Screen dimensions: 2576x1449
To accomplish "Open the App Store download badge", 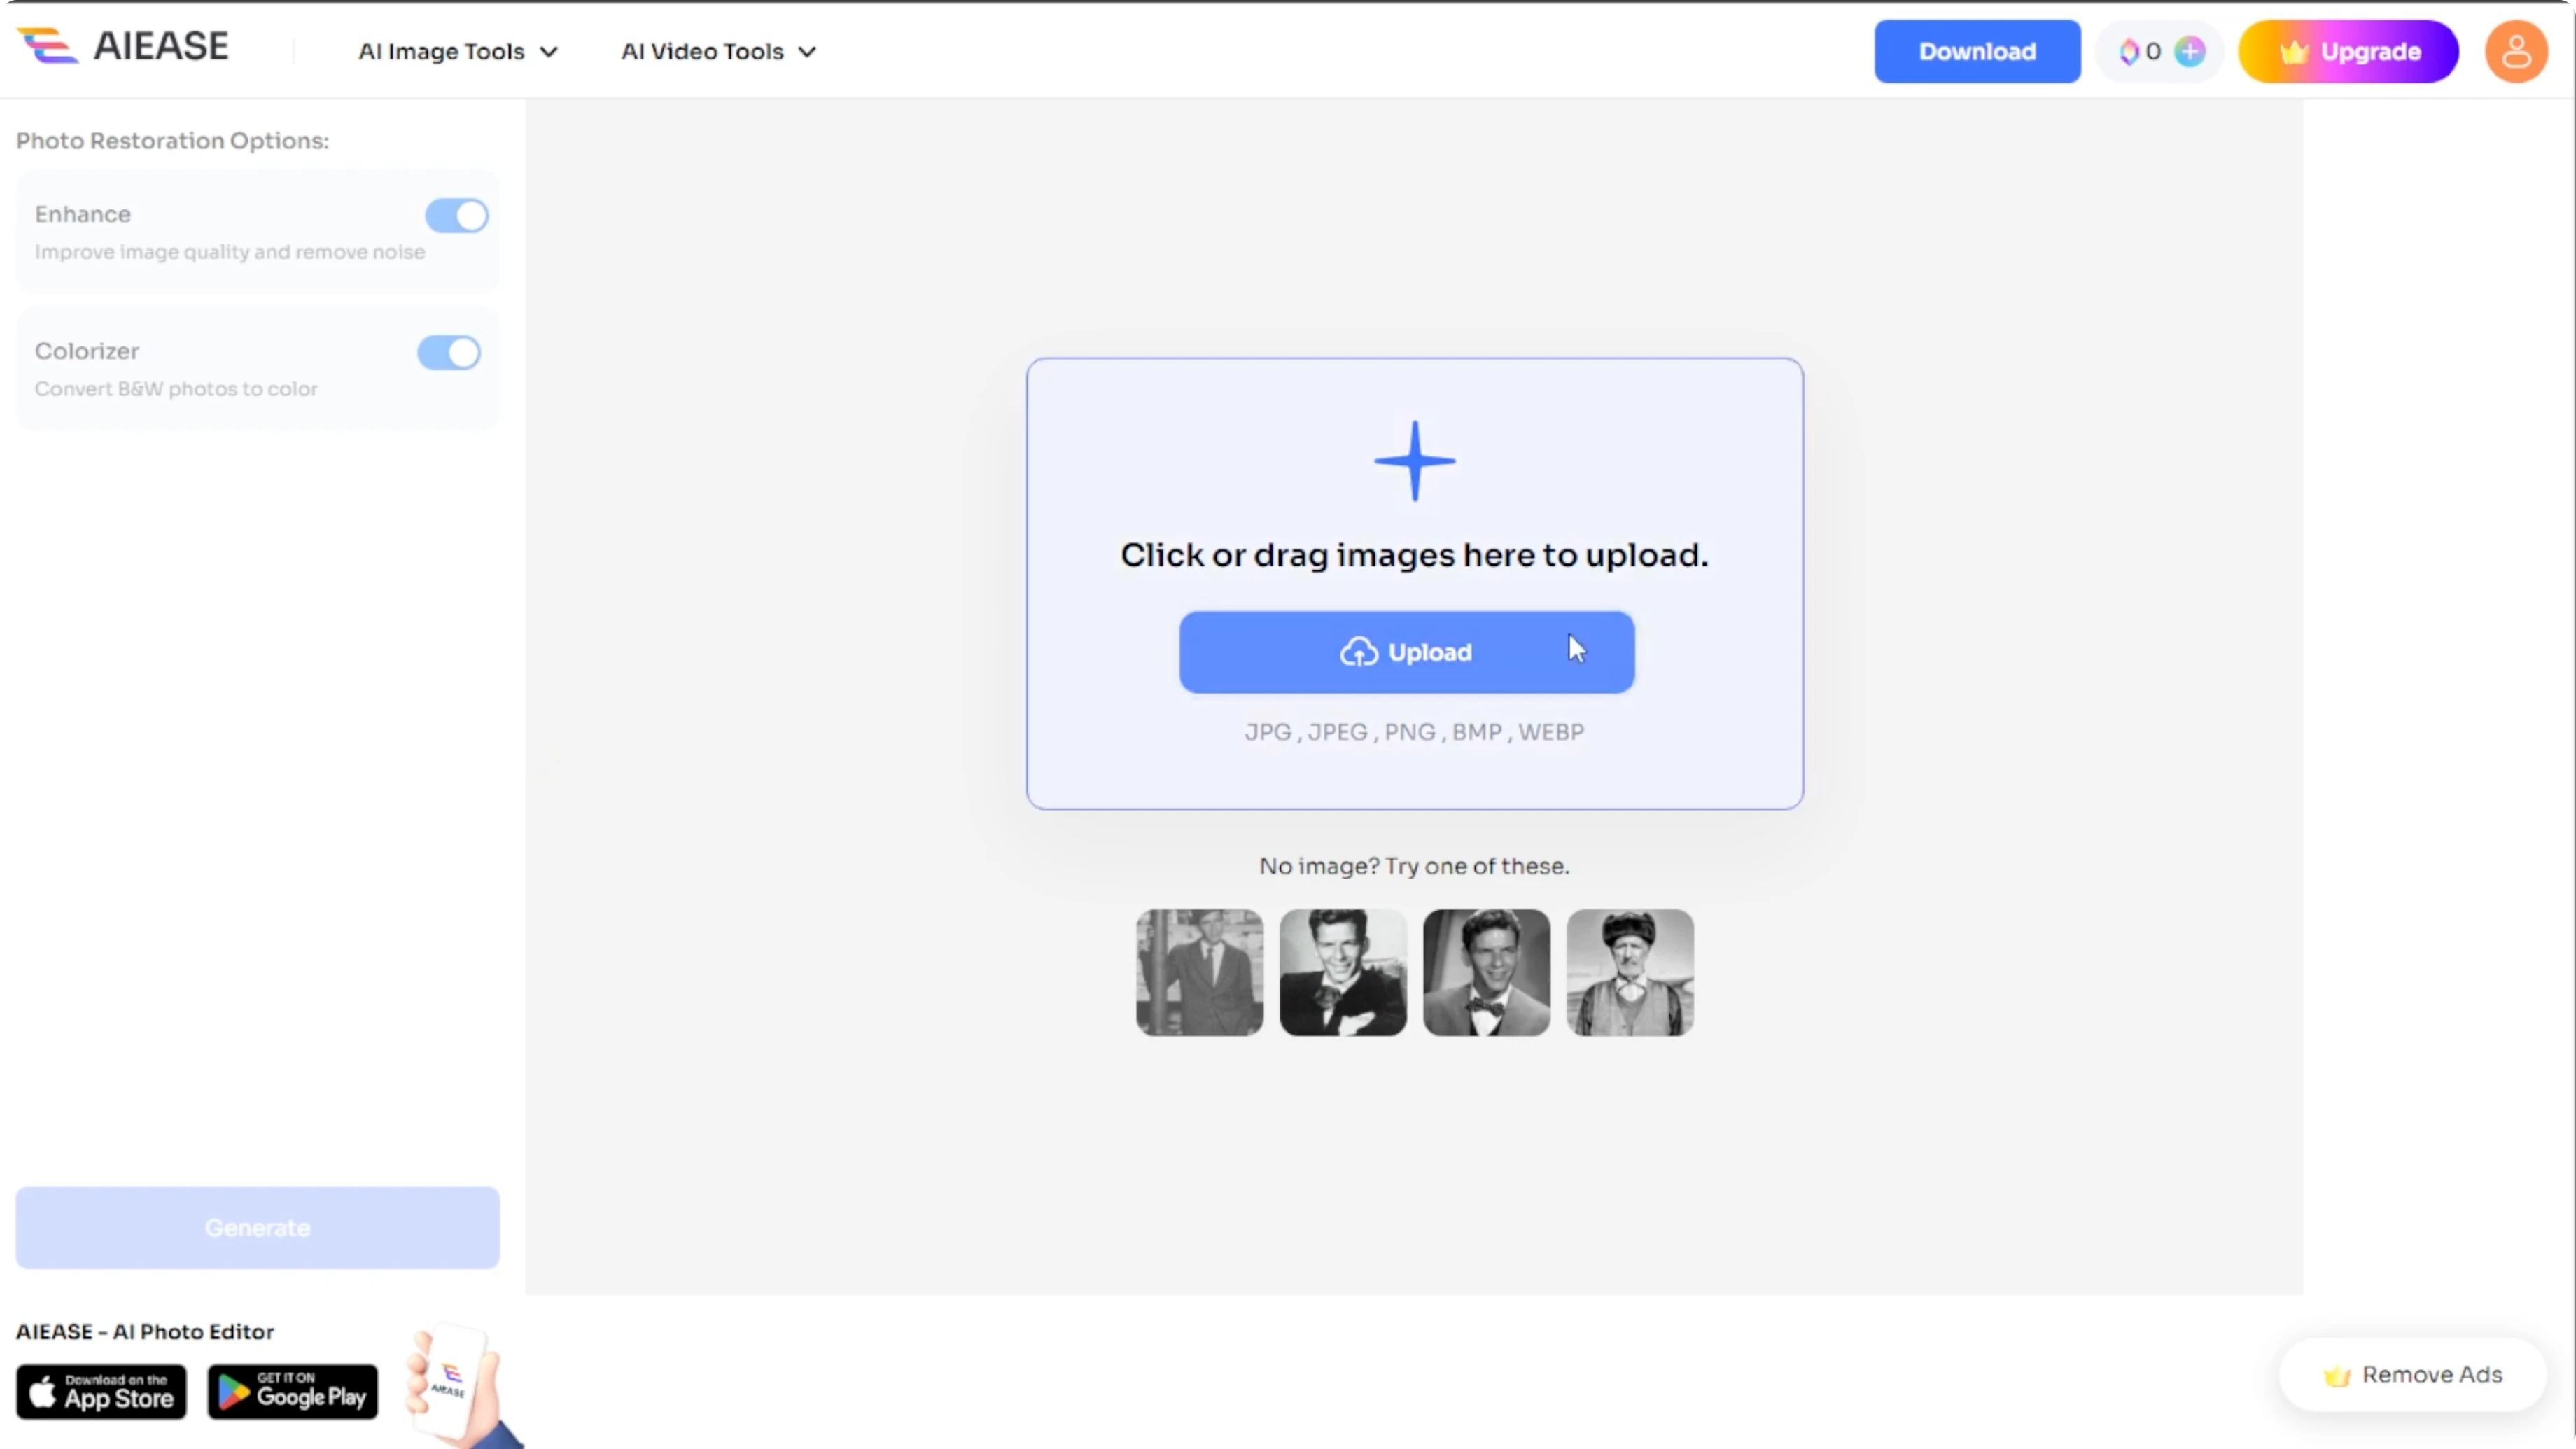I will (101, 1391).
